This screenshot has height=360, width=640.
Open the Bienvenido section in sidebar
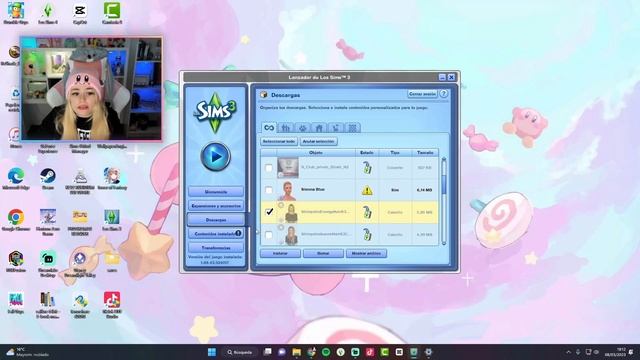216,191
